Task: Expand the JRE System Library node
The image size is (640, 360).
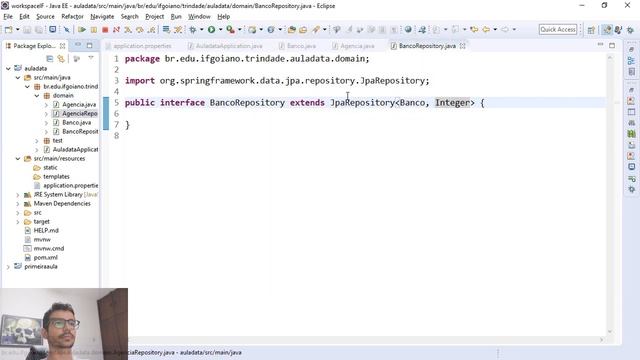Action: tap(18, 195)
